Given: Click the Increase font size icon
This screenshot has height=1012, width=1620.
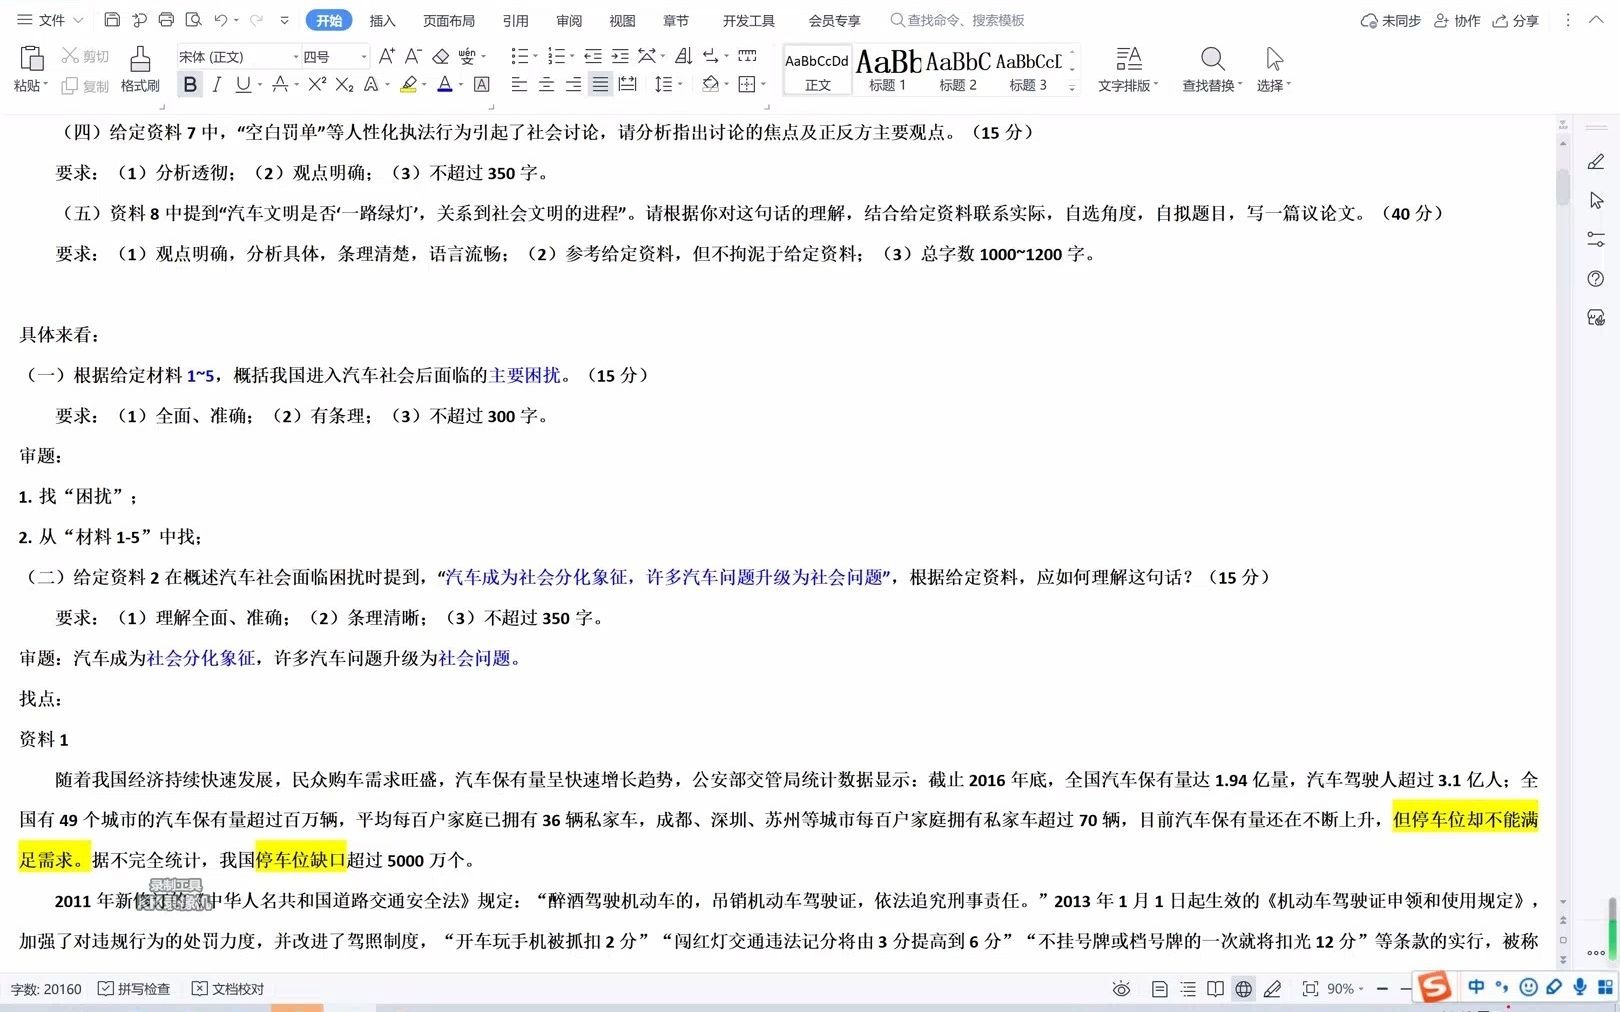Looking at the screenshot, I should click(386, 56).
